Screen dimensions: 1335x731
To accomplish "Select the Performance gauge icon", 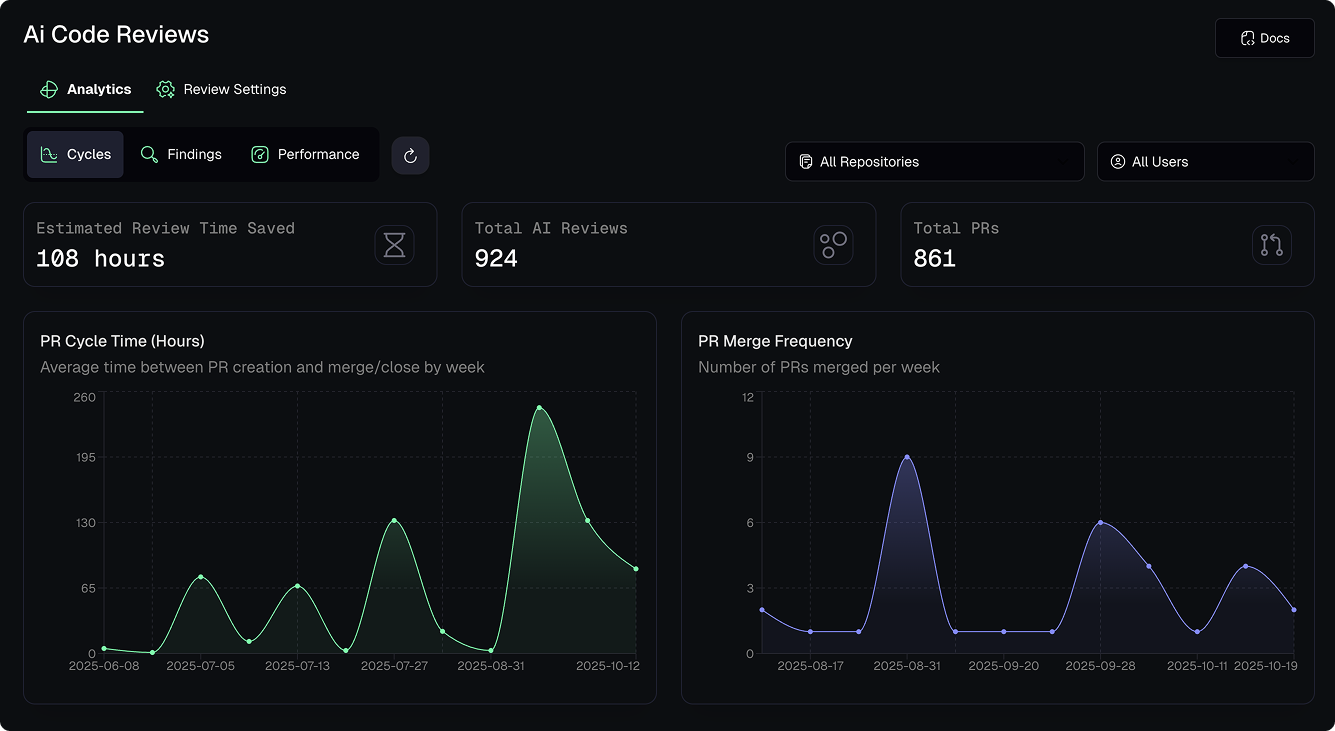I will pyautogui.click(x=260, y=154).
